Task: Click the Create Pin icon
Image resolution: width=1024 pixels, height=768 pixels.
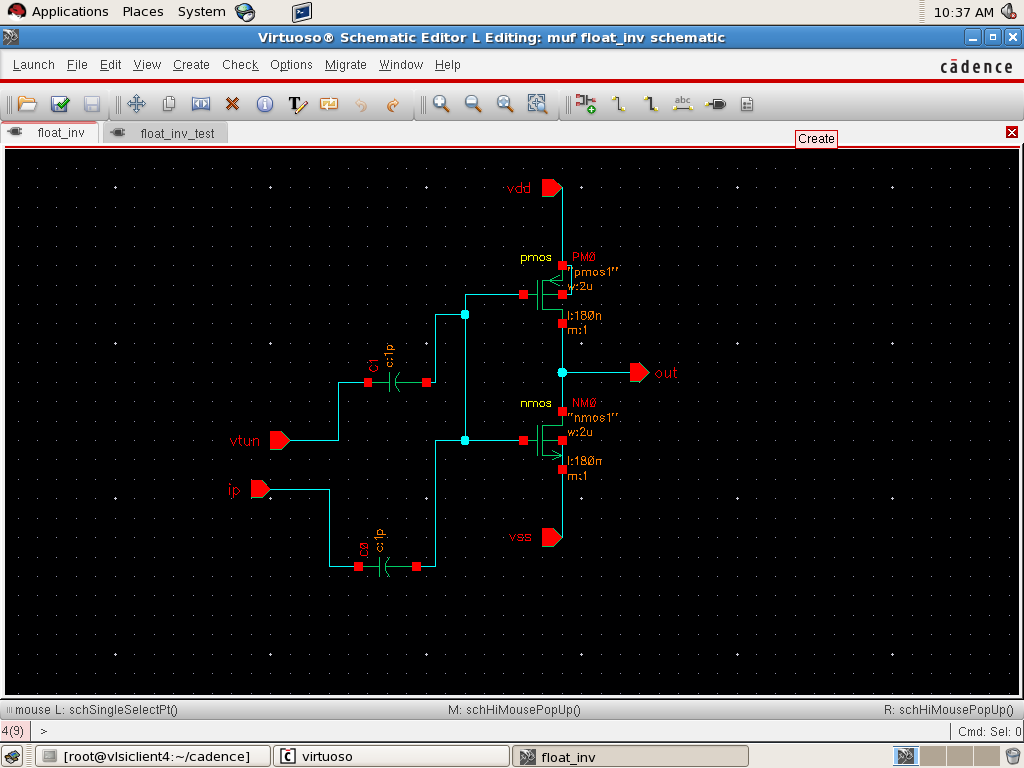Action: tap(715, 104)
